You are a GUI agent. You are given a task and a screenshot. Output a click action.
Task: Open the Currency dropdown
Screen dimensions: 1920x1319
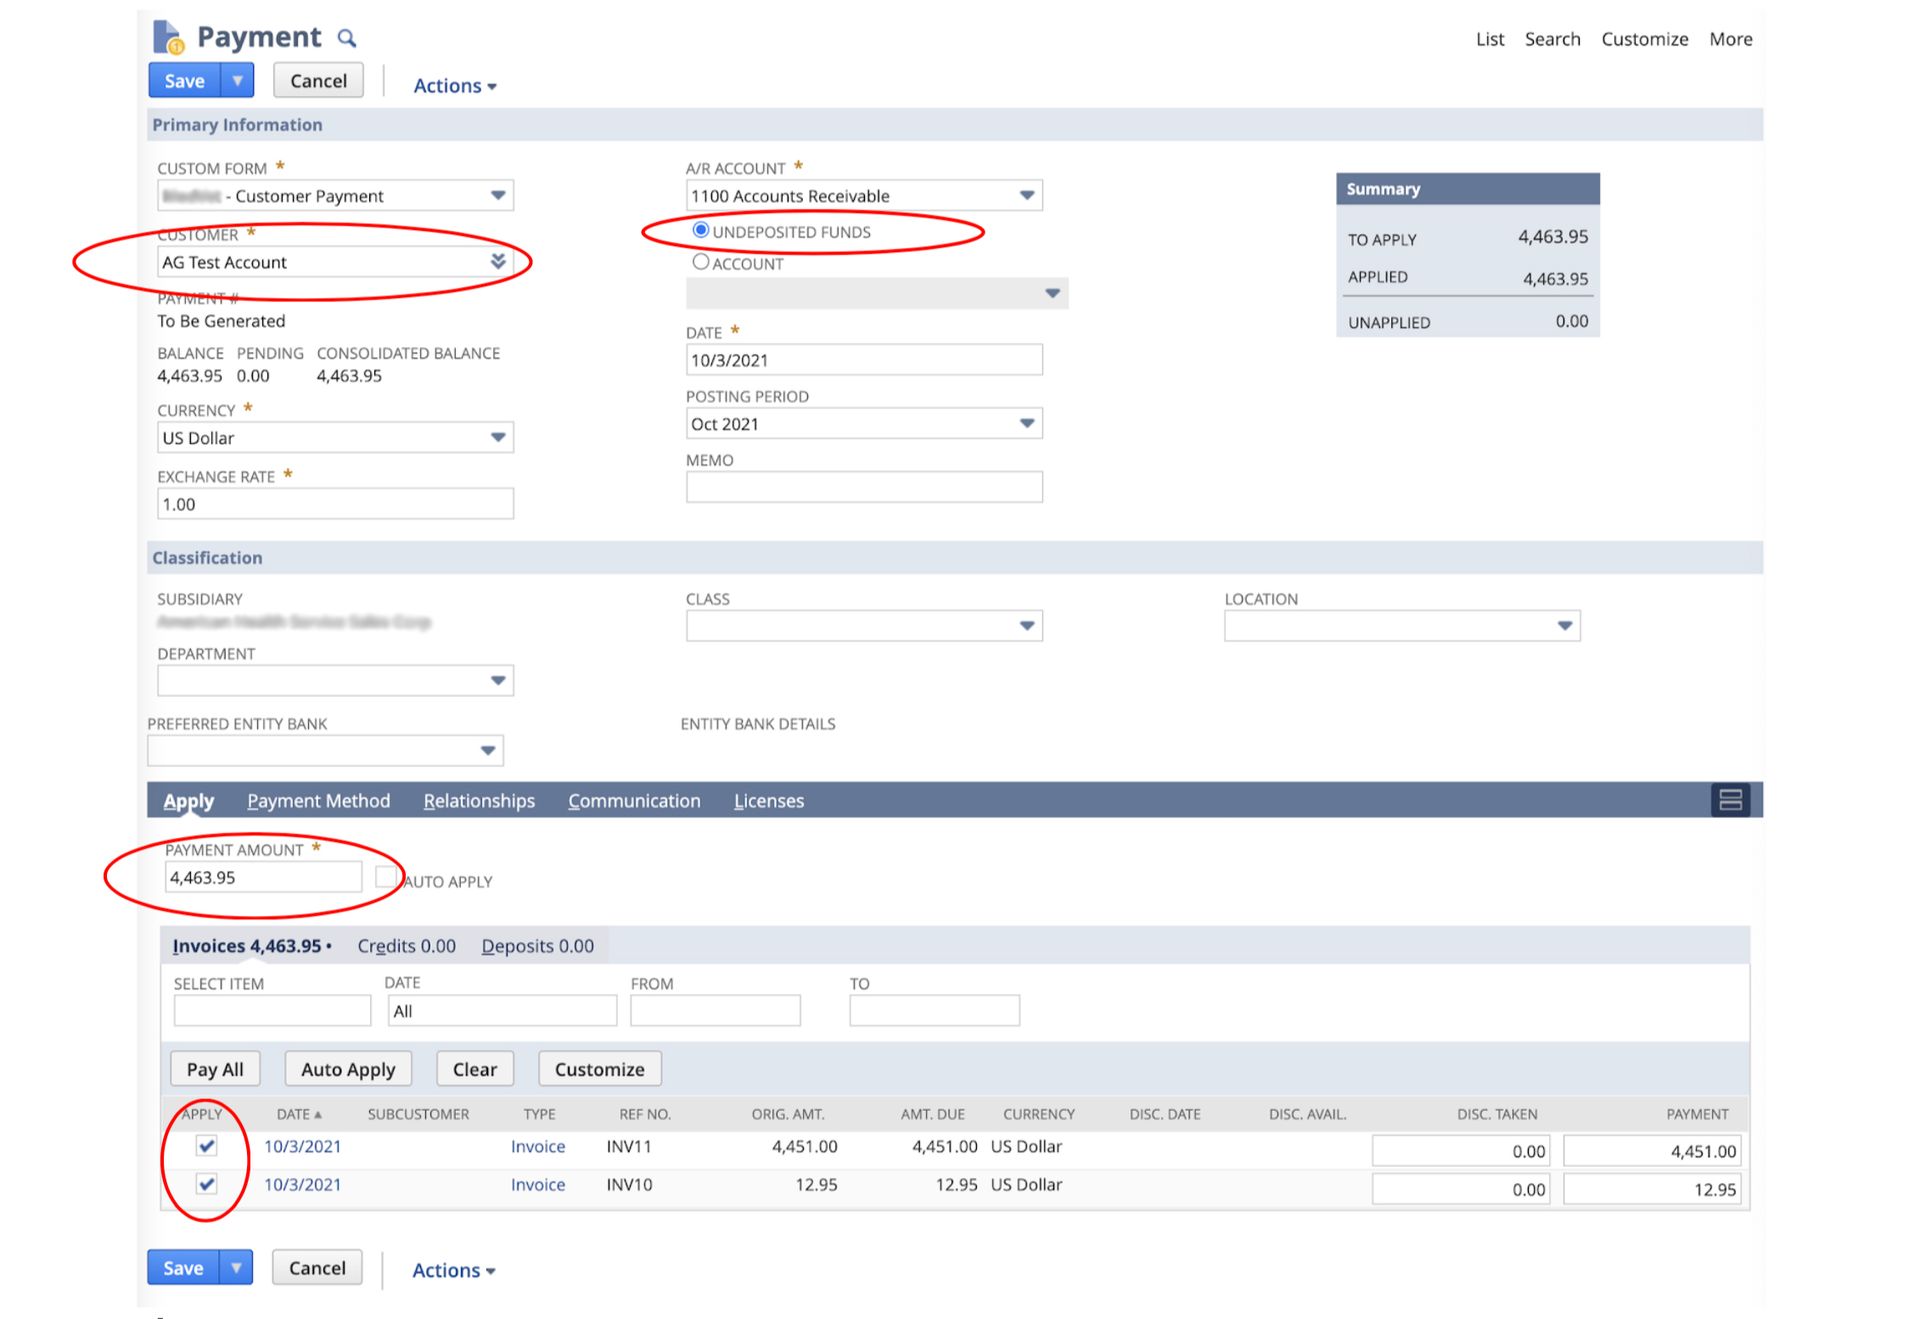(498, 437)
